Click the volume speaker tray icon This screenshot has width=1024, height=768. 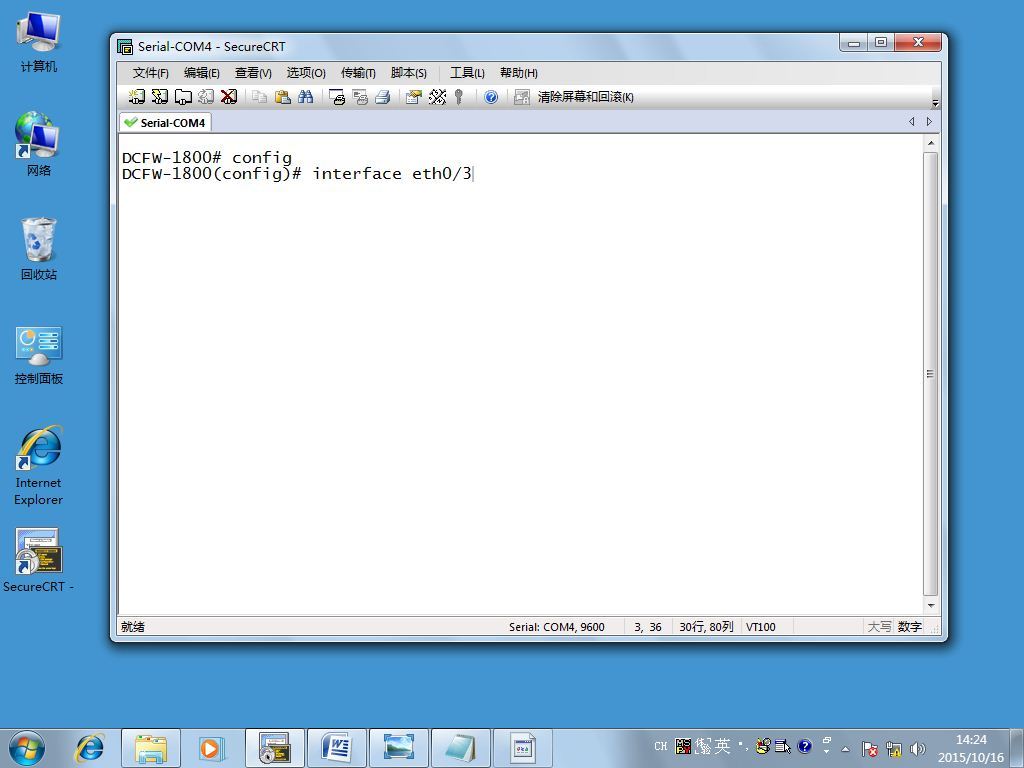[918, 748]
